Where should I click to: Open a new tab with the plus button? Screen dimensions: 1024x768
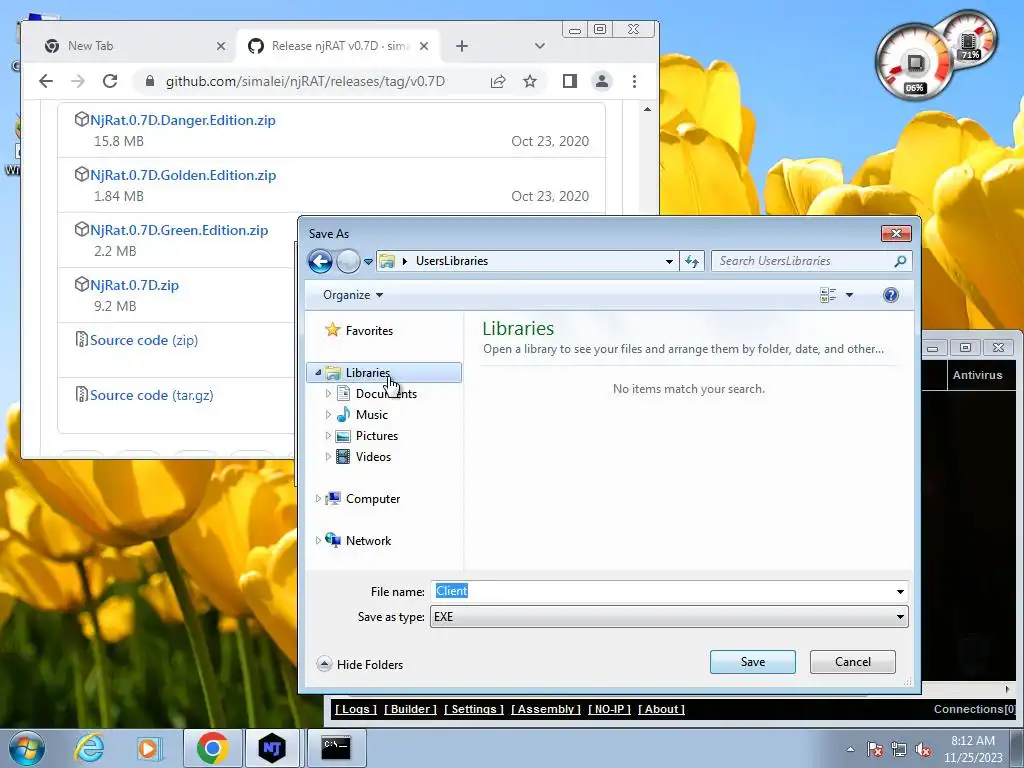[x=462, y=46]
